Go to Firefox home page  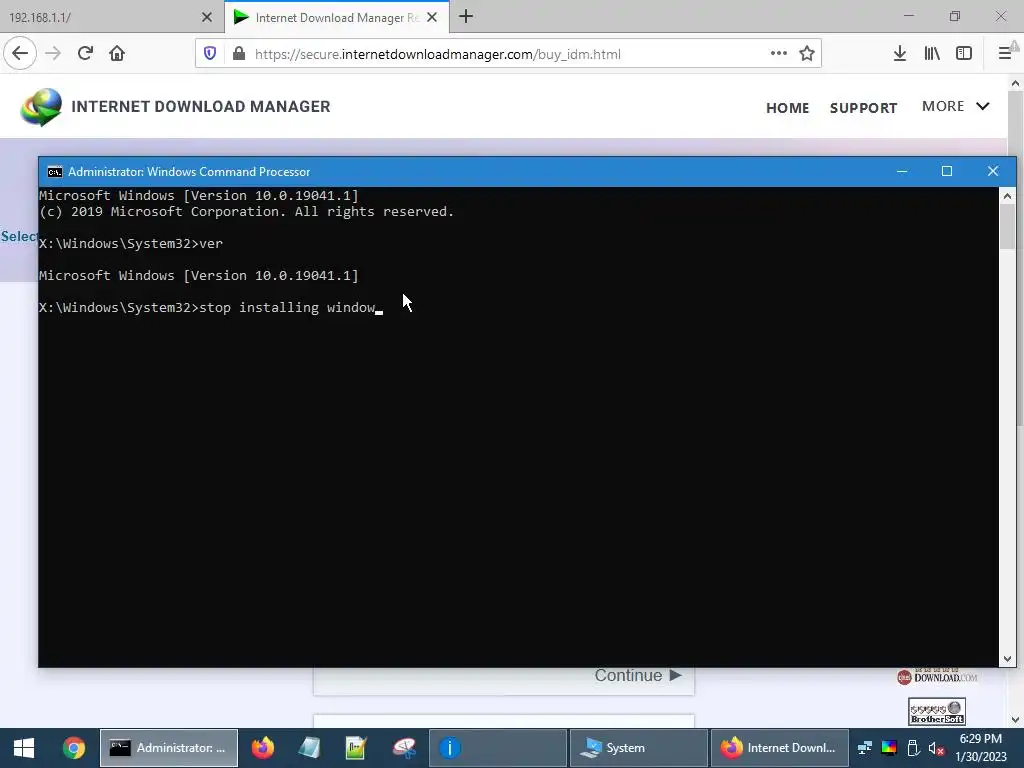pyautogui.click(x=117, y=54)
